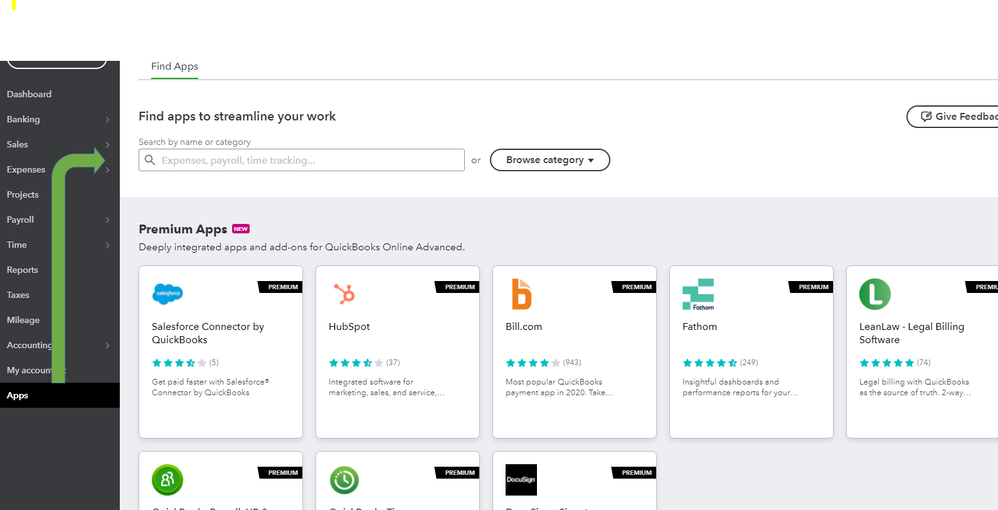The width and height of the screenshot is (998, 510).
Task: Expand the Time sidebar submenu
Action: coord(107,245)
